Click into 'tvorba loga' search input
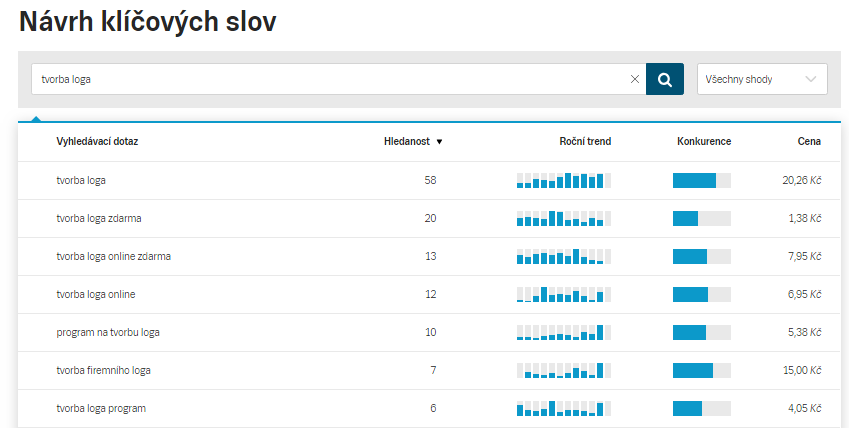The height and width of the screenshot is (428, 849). [330, 79]
